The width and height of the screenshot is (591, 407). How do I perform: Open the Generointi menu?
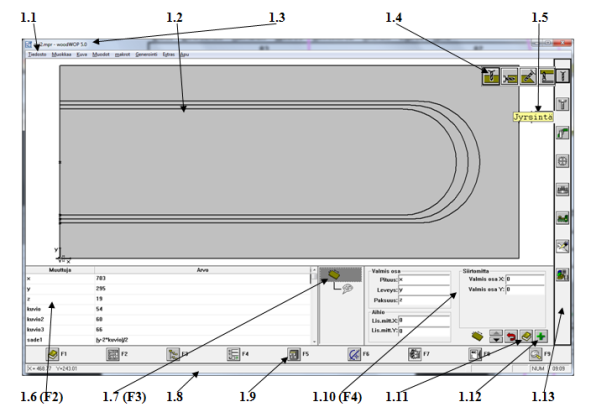click(146, 55)
